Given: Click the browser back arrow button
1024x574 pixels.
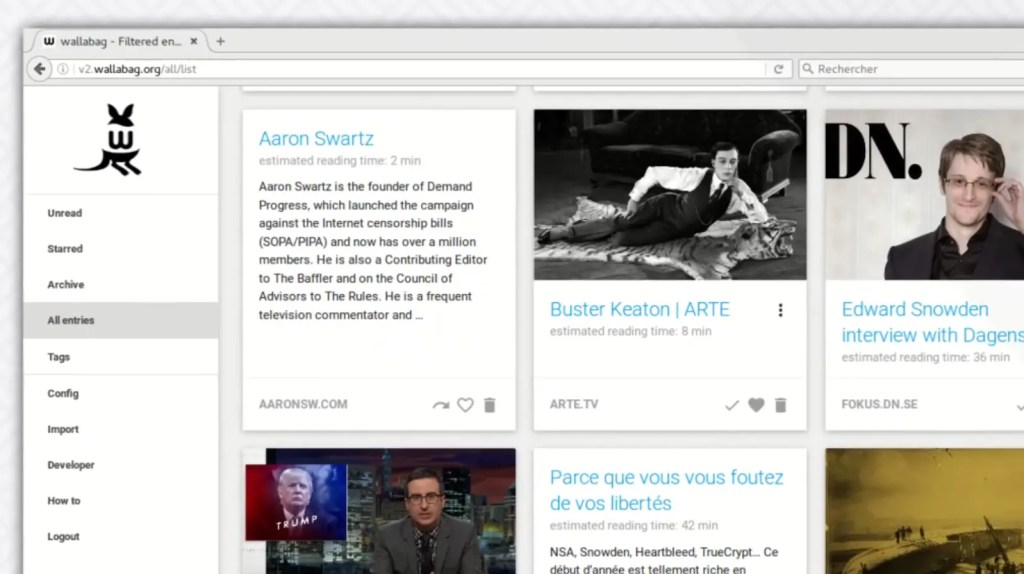Looking at the screenshot, I should pyautogui.click(x=39, y=69).
